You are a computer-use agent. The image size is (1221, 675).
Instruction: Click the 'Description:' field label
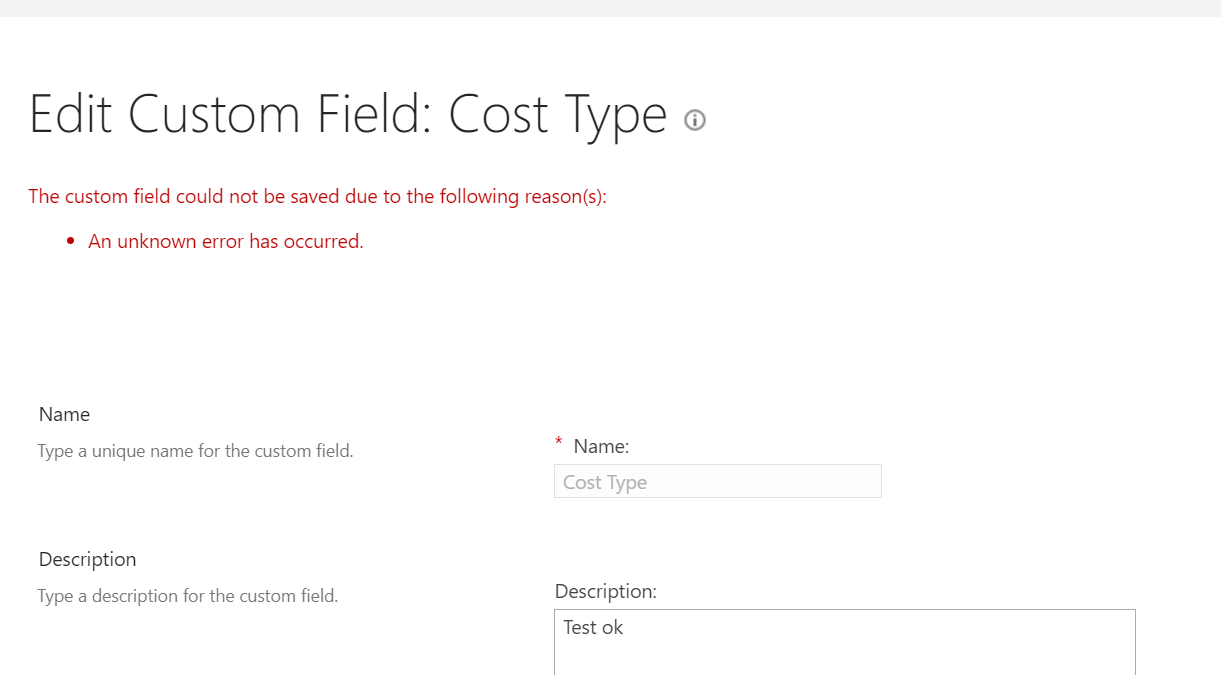(x=606, y=591)
